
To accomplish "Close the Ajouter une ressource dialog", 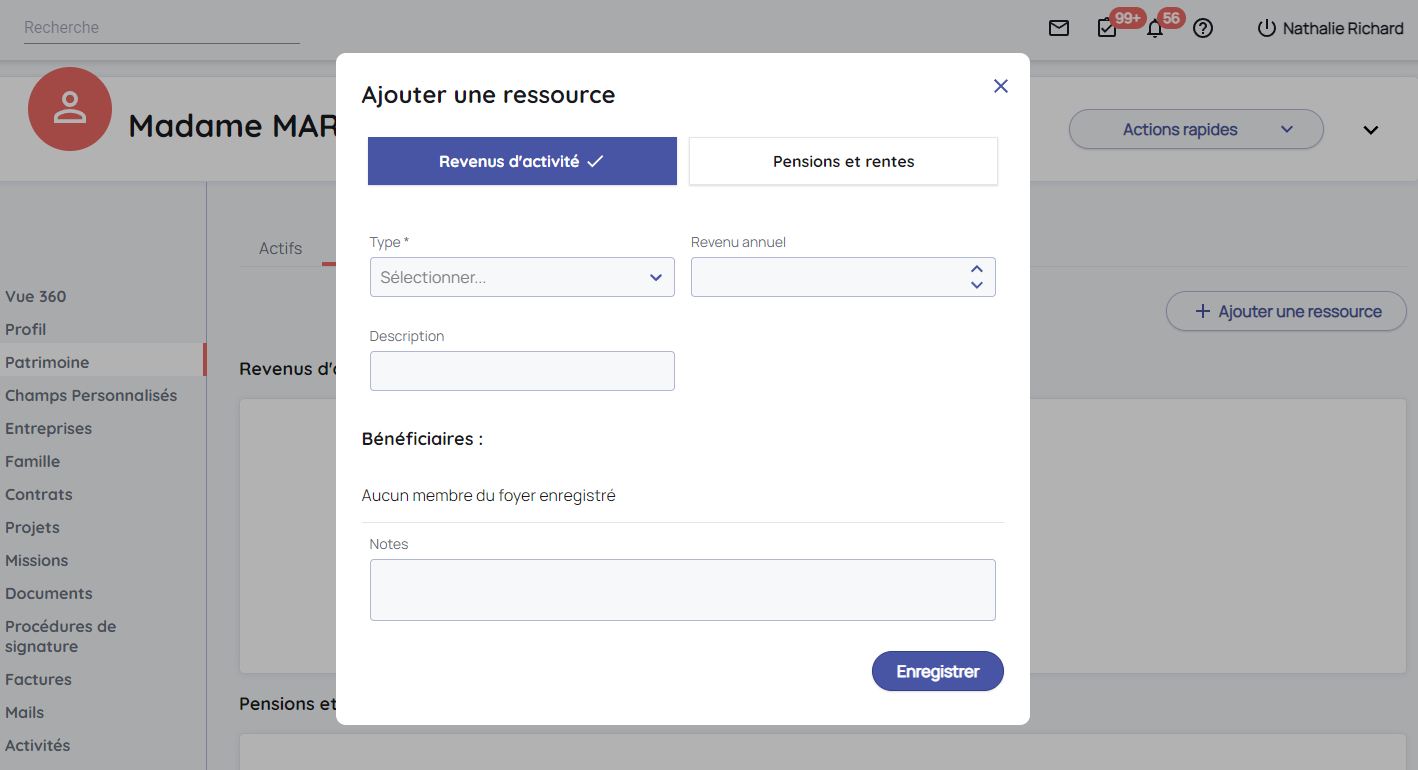I will point(1000,86).
